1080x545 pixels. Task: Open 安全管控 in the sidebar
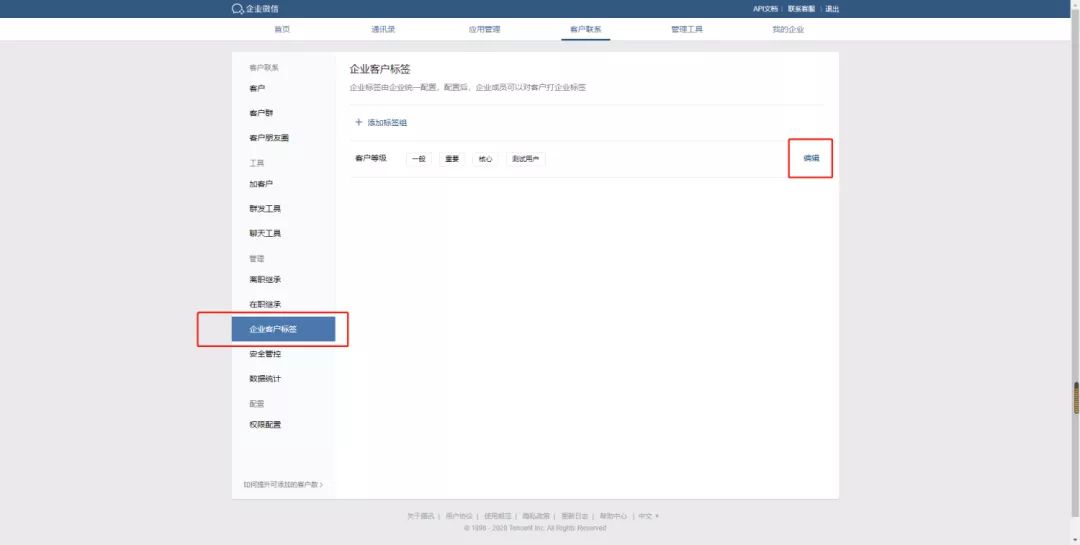(265, 354)
